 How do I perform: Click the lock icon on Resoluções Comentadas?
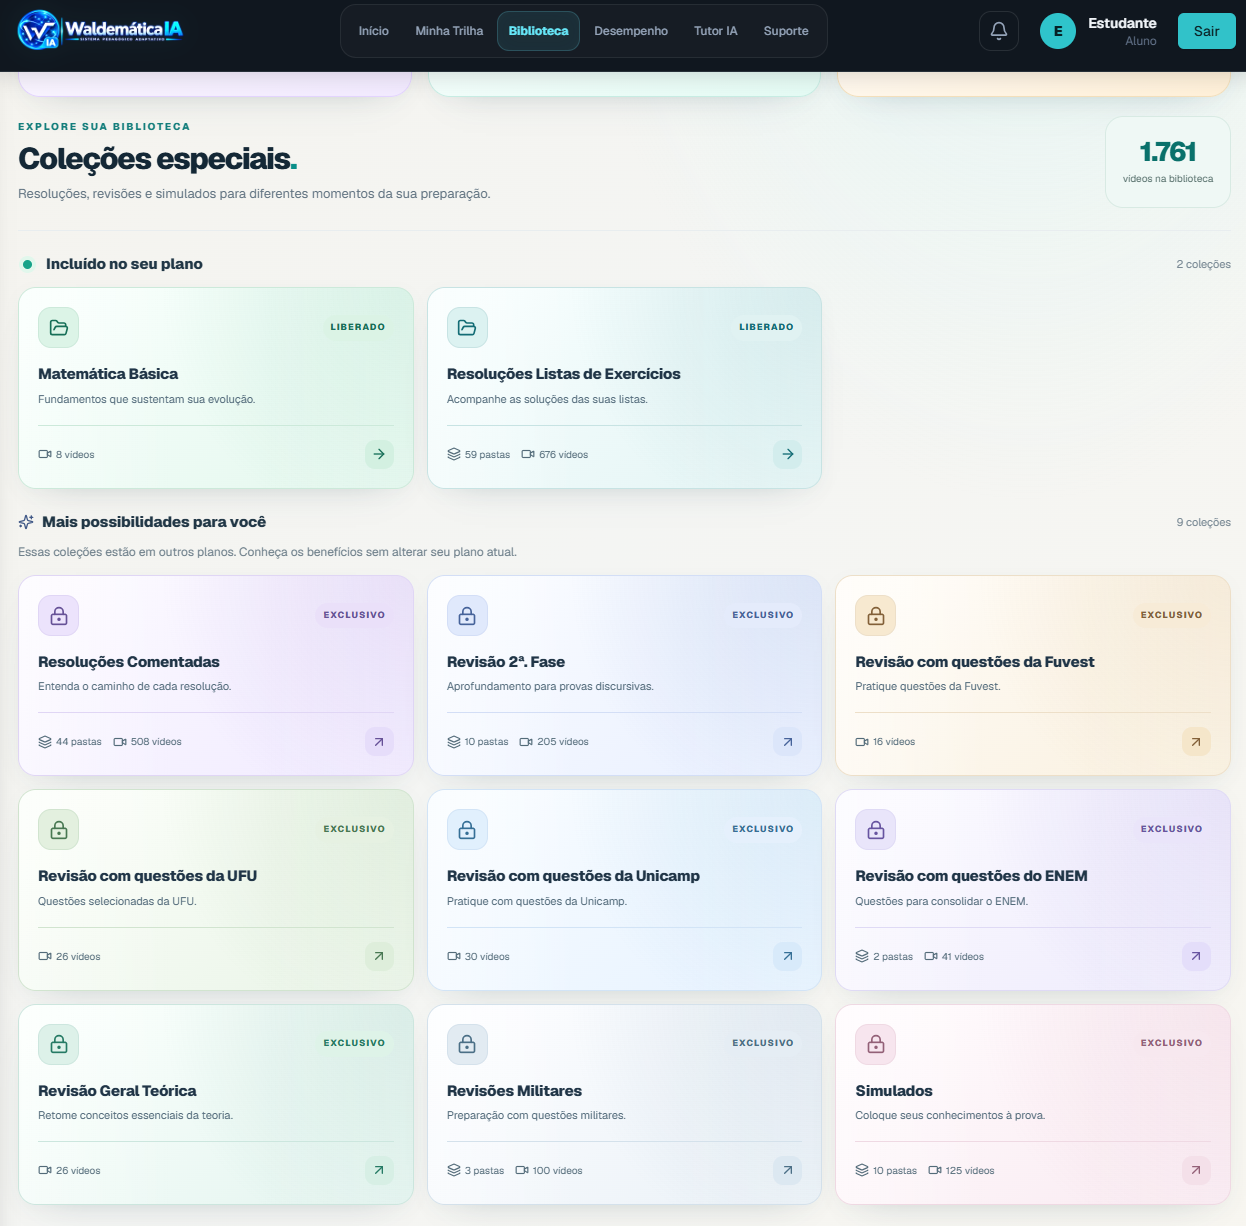(x=59, y=616)
